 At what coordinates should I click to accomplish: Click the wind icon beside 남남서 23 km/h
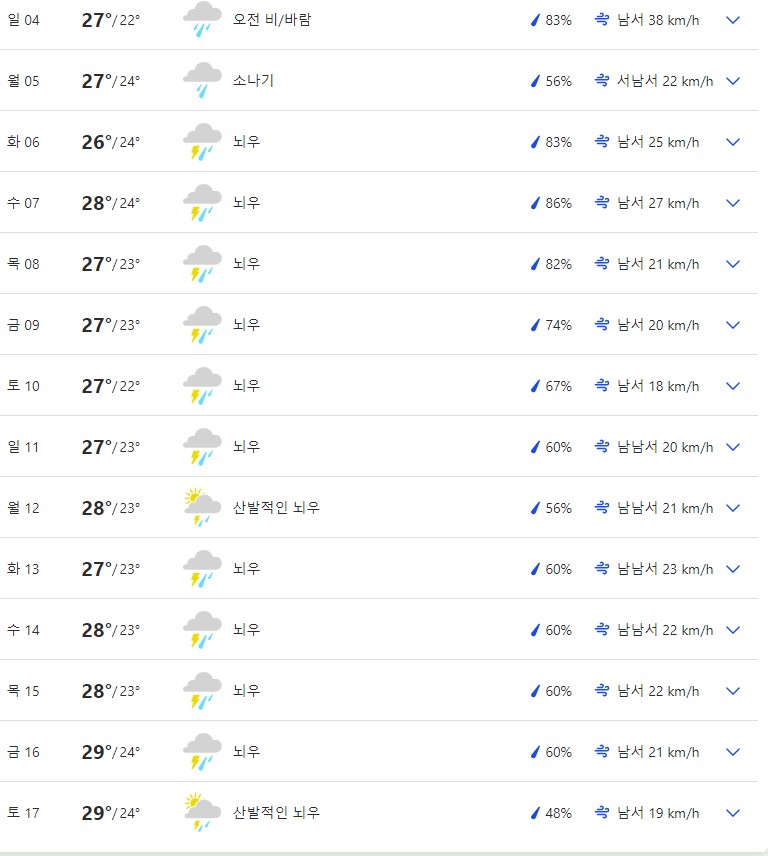[602, 569]
